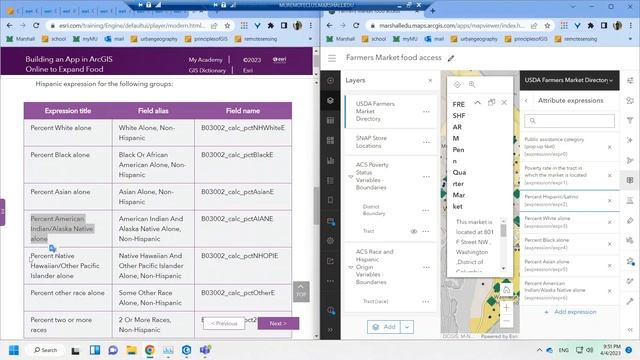Delete the Percent Hispanic/Latino expression
Viewport: 640px width, 360px height.
610,201
